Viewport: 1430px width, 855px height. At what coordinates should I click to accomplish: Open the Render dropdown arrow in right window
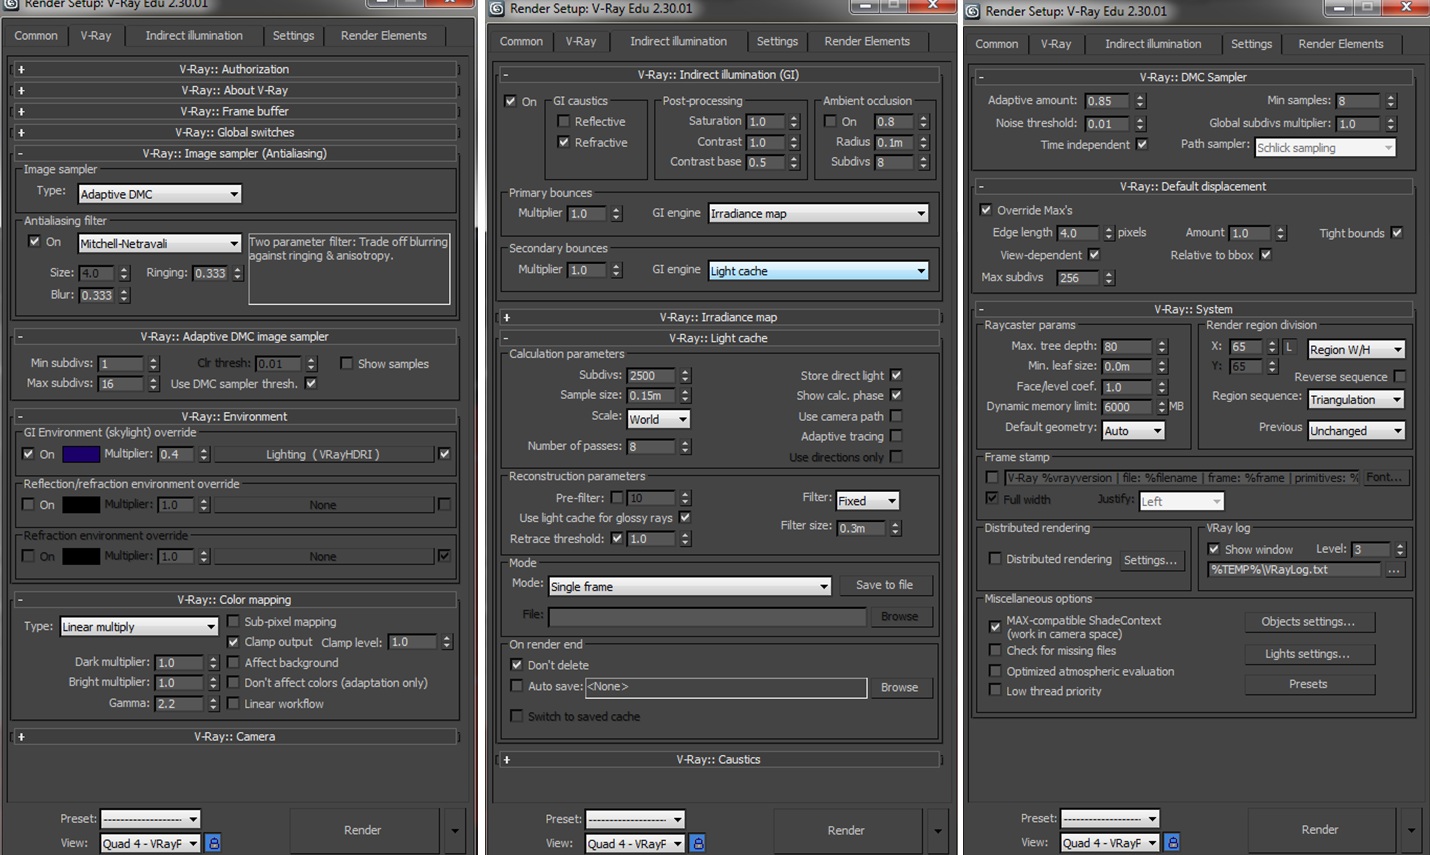[1411, 829]
